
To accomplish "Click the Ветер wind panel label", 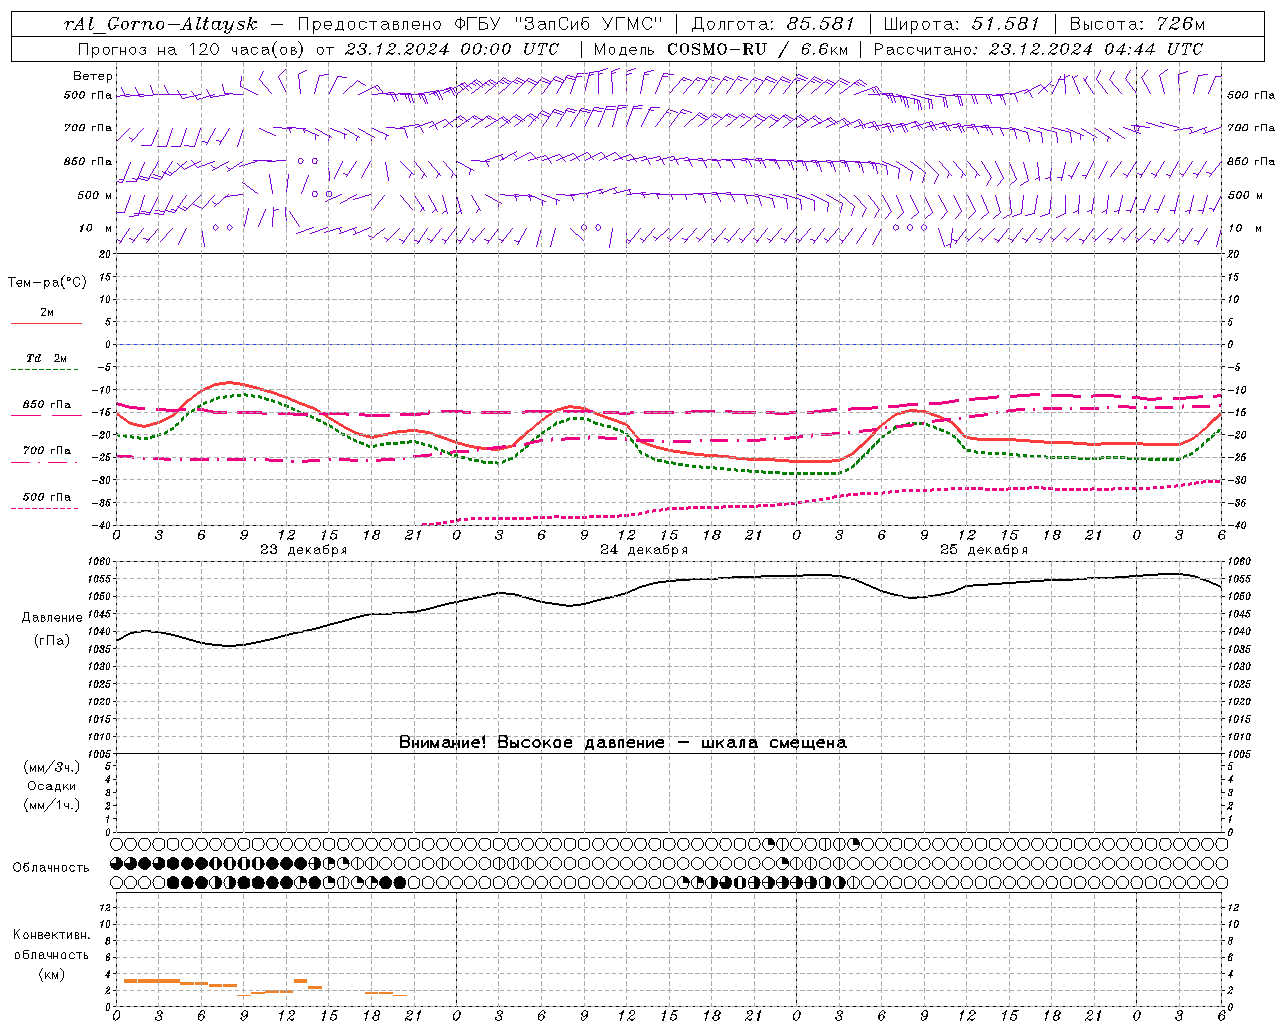I will tap(93, 76).
